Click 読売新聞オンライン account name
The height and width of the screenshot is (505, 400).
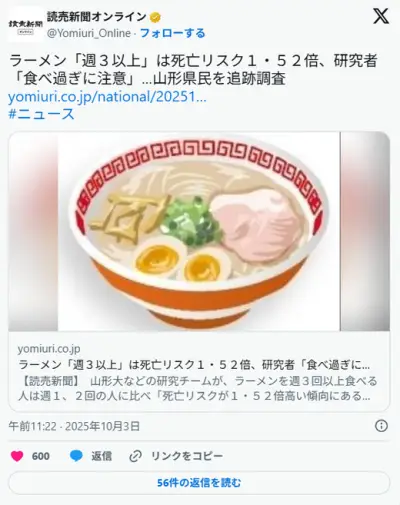pos(97,17)
